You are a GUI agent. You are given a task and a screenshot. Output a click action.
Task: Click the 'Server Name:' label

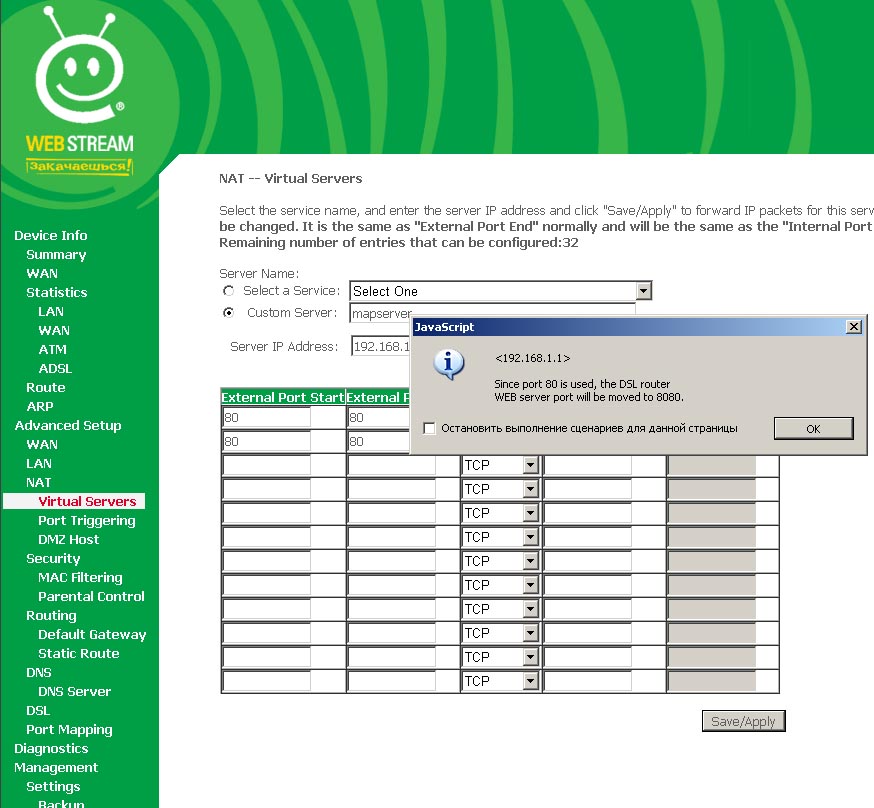click(x=259, y=274)
